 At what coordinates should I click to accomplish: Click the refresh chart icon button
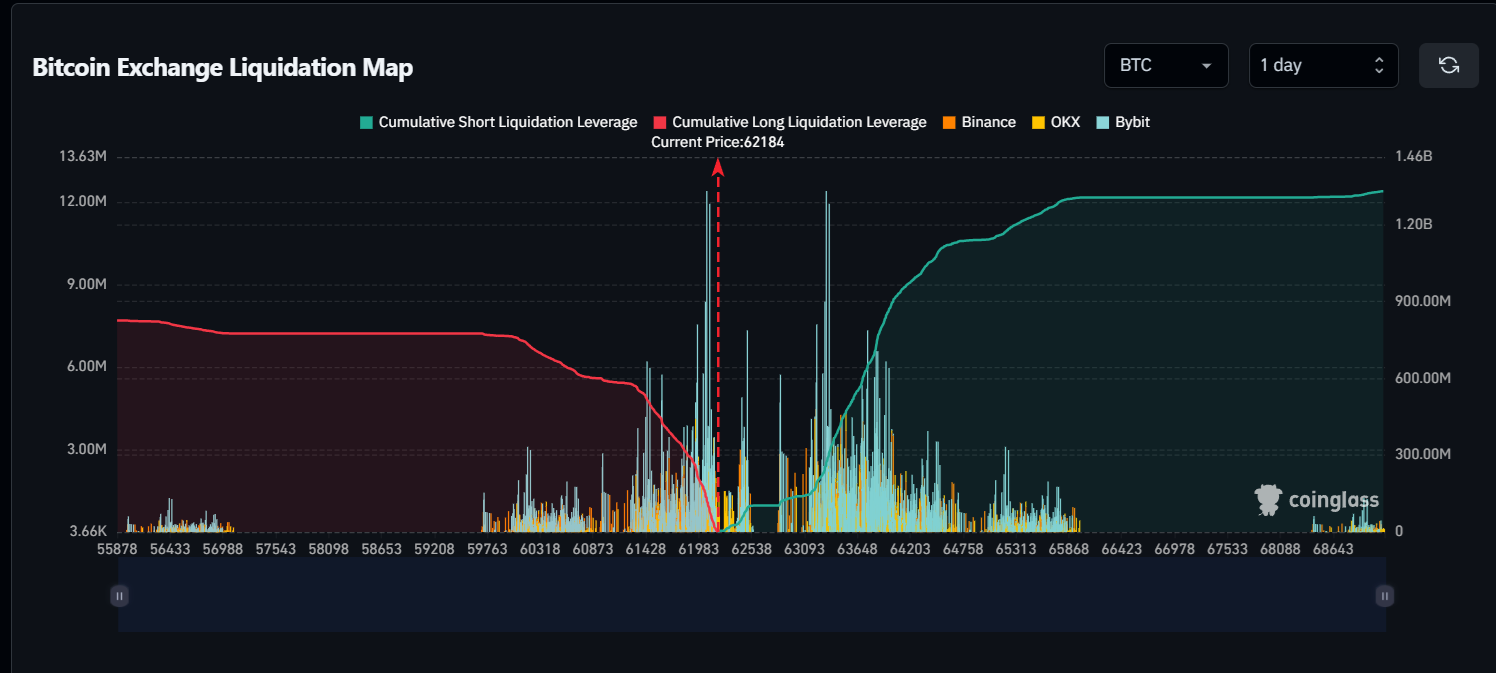[1448, 66]
